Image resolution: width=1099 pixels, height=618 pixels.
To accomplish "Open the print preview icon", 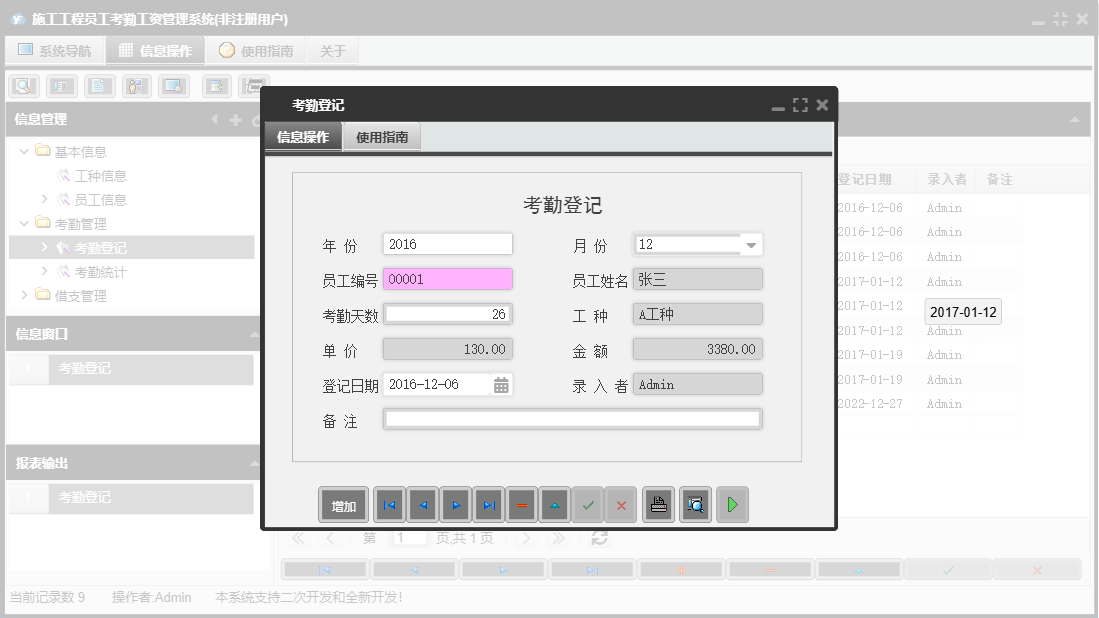I will [x=695, y=504].
